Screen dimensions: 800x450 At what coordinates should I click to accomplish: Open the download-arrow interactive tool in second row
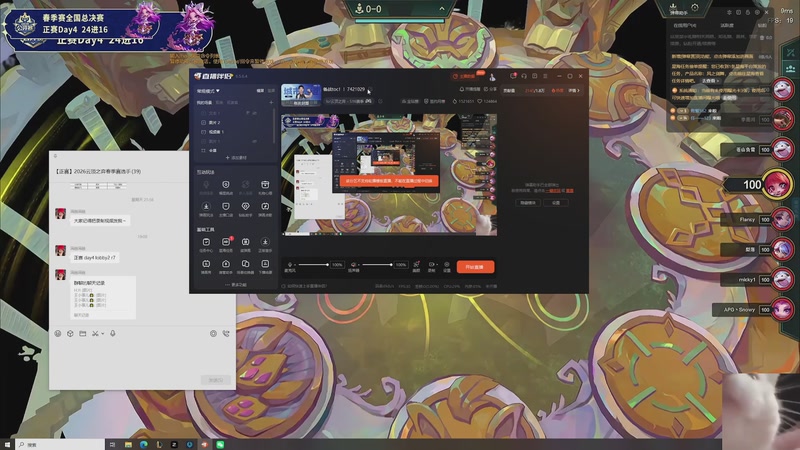click(206, 209)
